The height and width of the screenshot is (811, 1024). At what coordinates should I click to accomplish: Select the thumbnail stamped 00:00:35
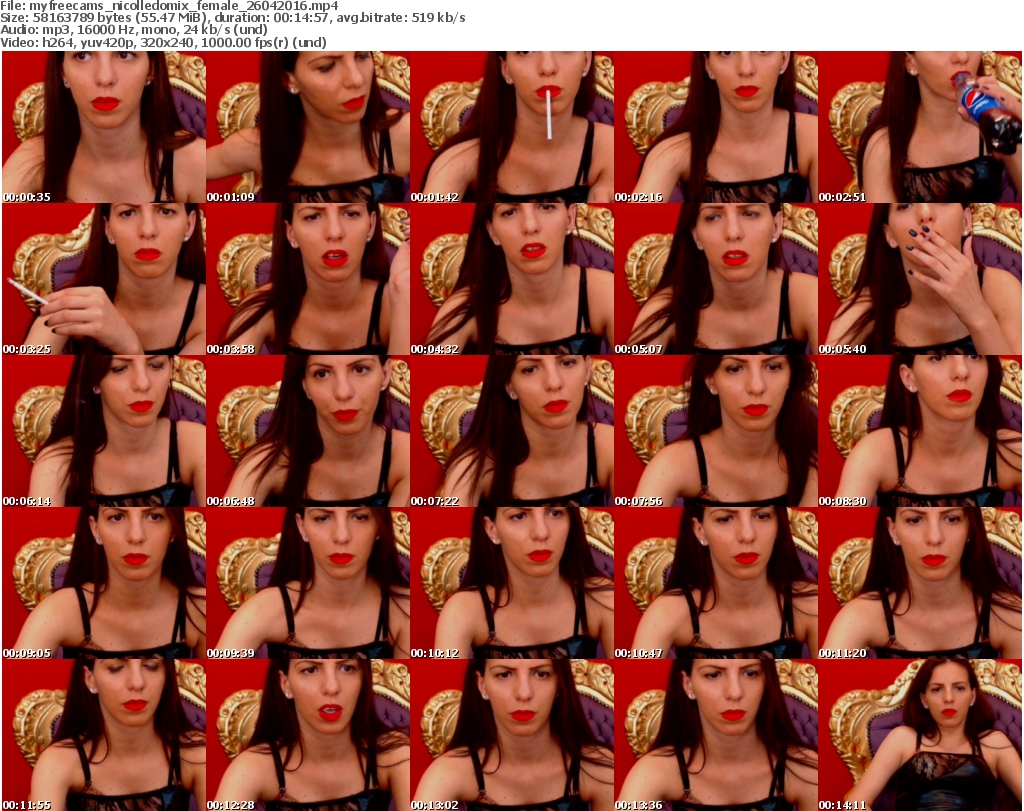pos(104,127)
